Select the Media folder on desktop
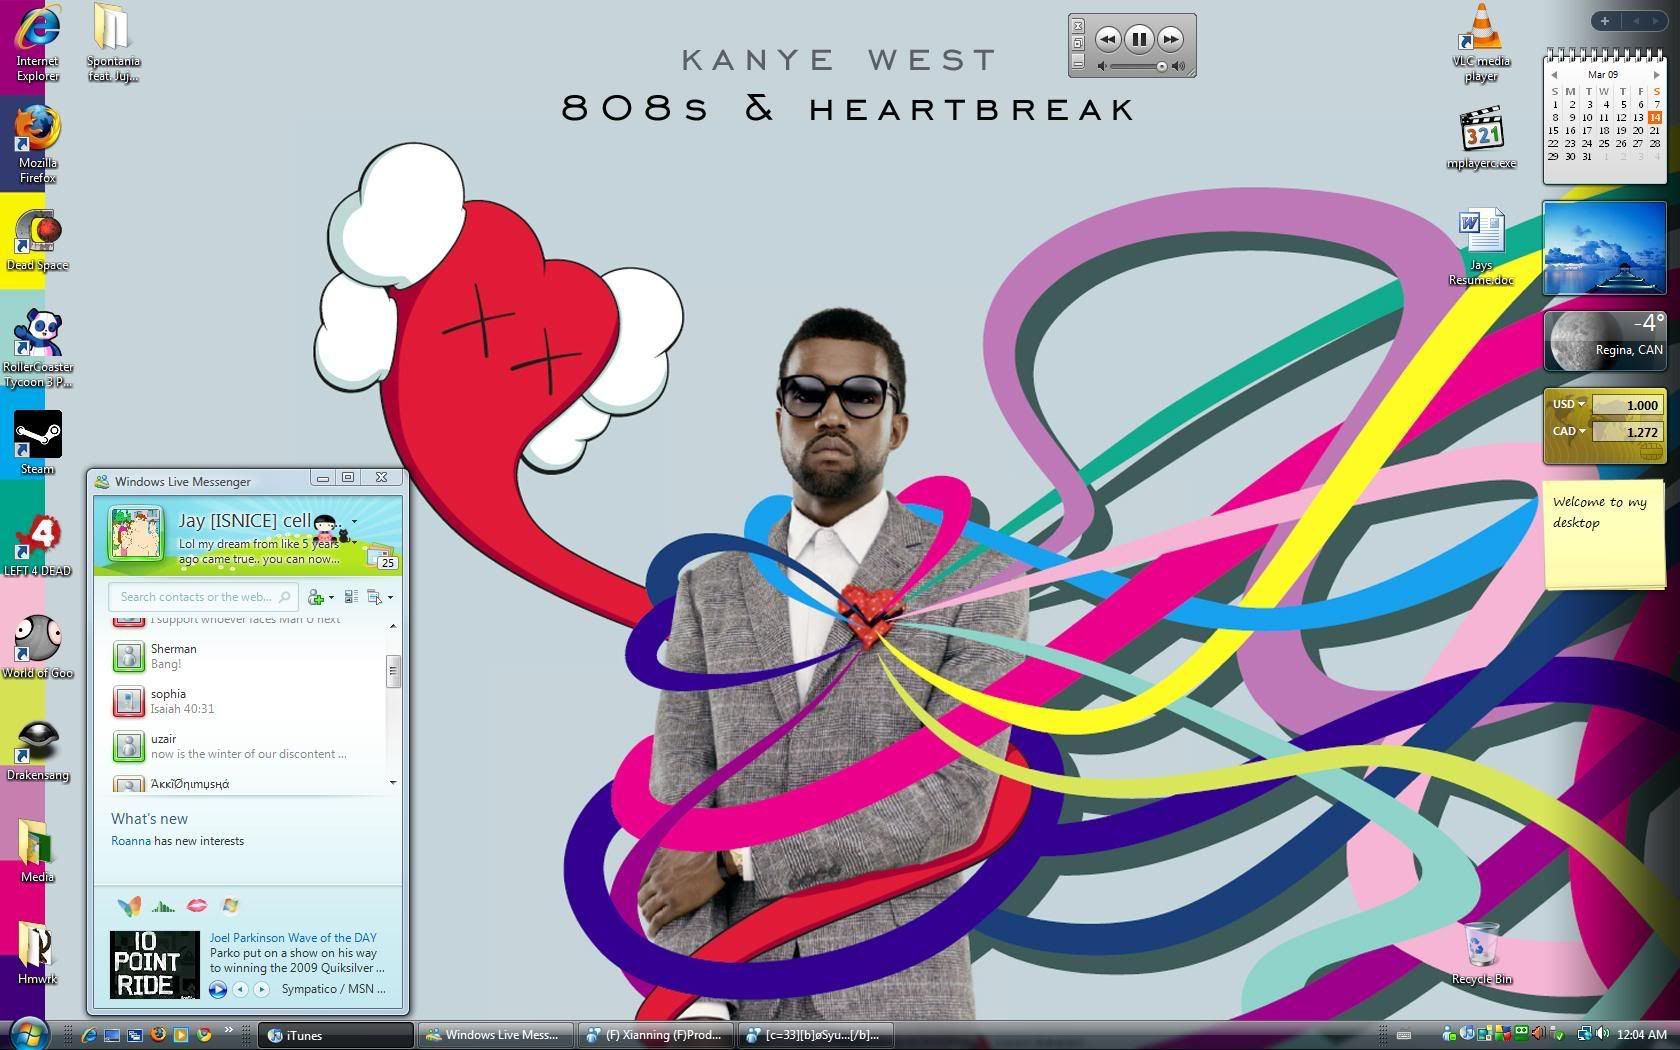The height and width of the screenshot is (1050, 1680). coord(38,852)
